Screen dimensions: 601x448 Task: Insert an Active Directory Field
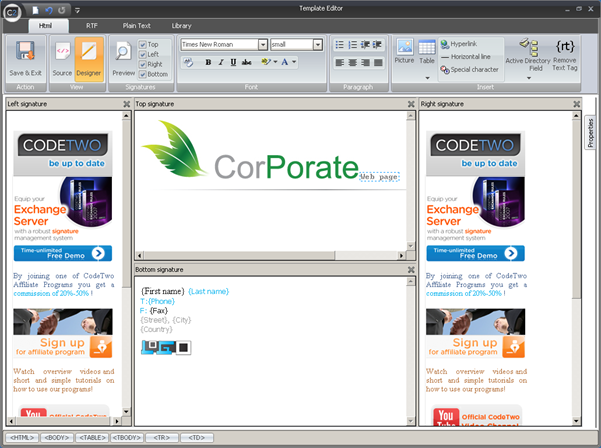528,55
